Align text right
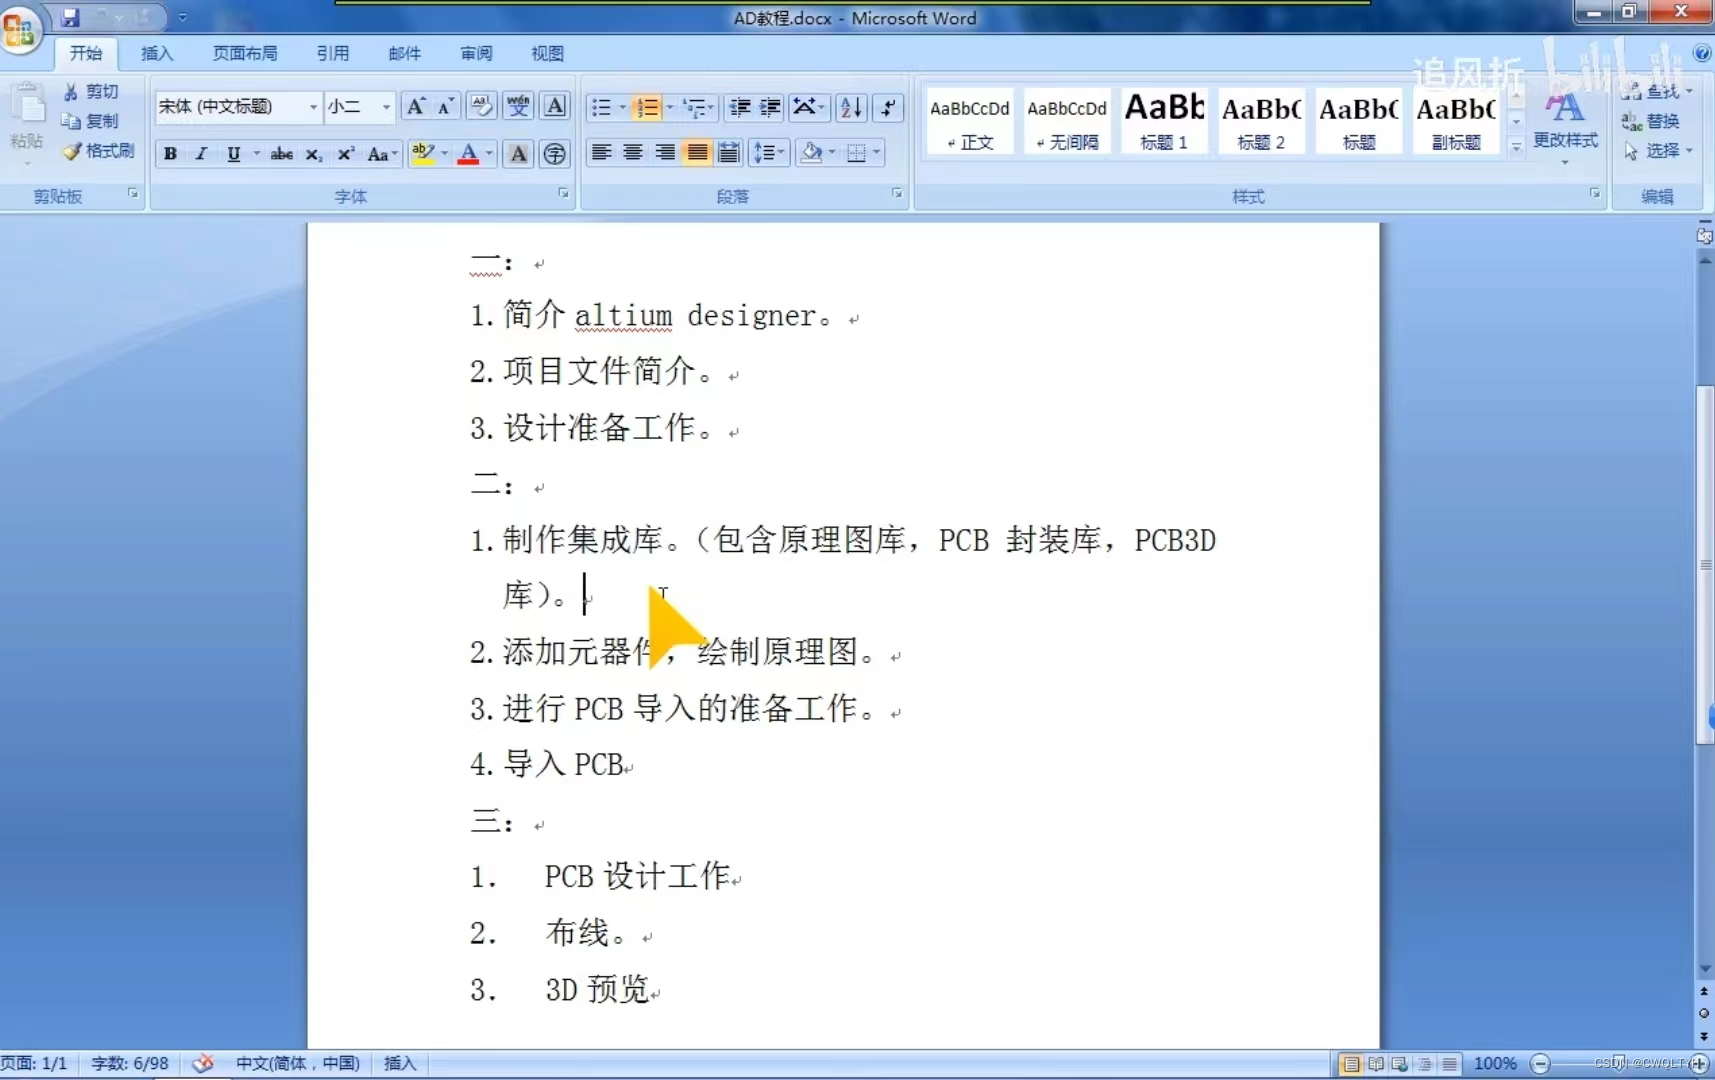 665,153
